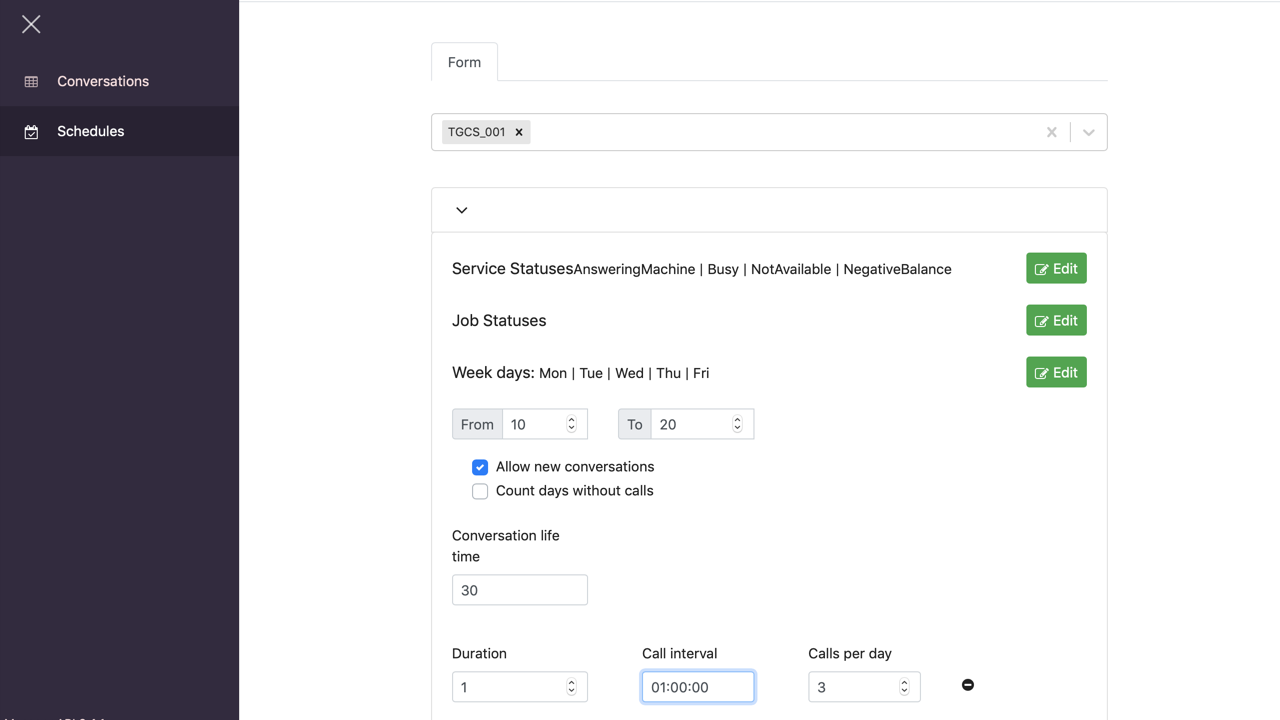Collapse the schedule panel chevron

pos(461,210)
